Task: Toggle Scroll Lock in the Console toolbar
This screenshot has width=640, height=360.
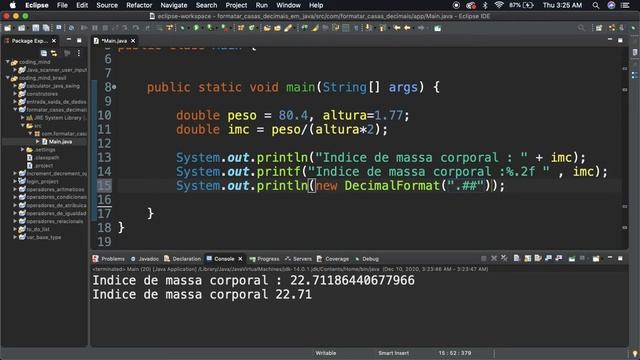Action: (527, 258)
